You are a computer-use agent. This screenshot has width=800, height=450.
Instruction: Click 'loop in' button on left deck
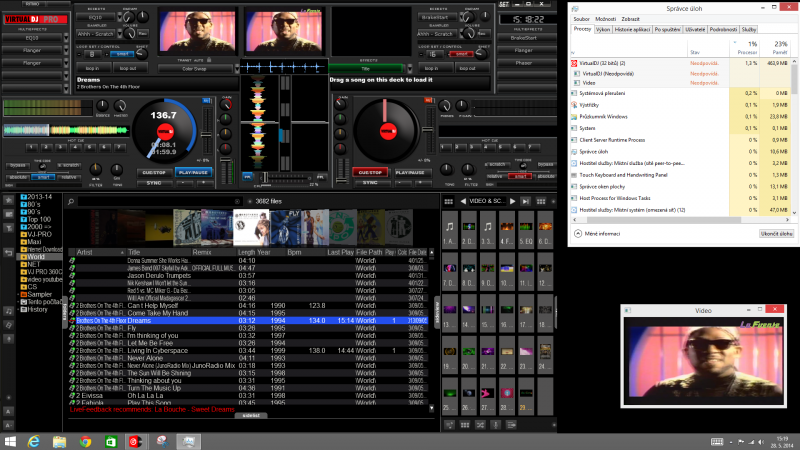(92, 68)
